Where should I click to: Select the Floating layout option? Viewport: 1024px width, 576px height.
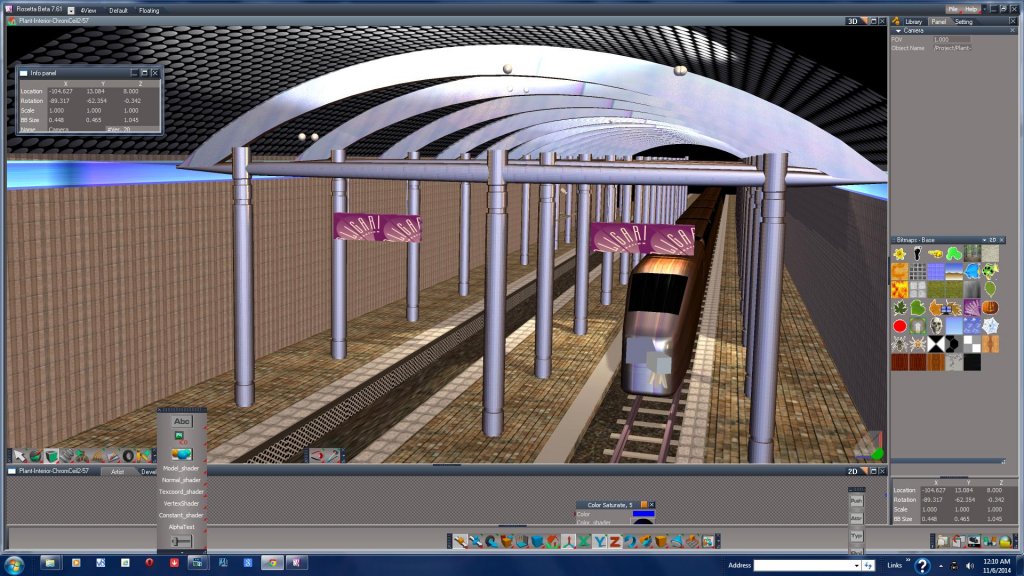[x=149, y=10]
